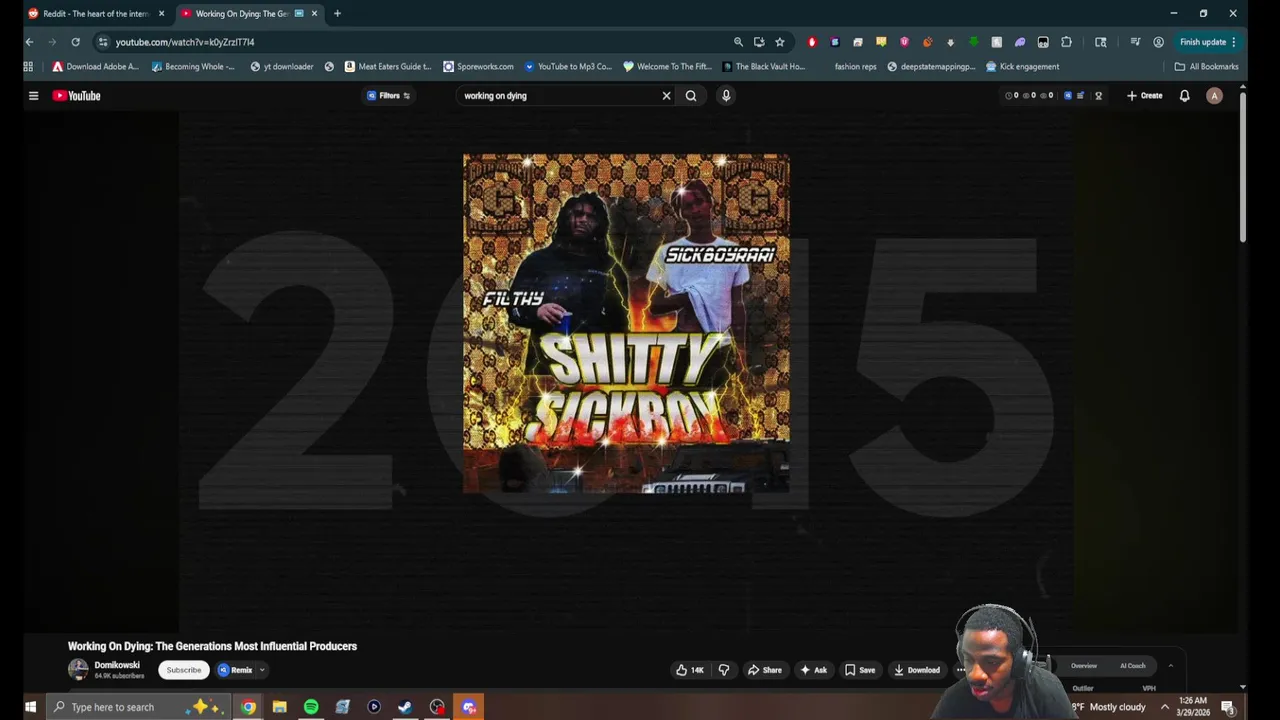Focus the youtube.com address bar URL
This screenshot has height=720, width=1280.
185,42
